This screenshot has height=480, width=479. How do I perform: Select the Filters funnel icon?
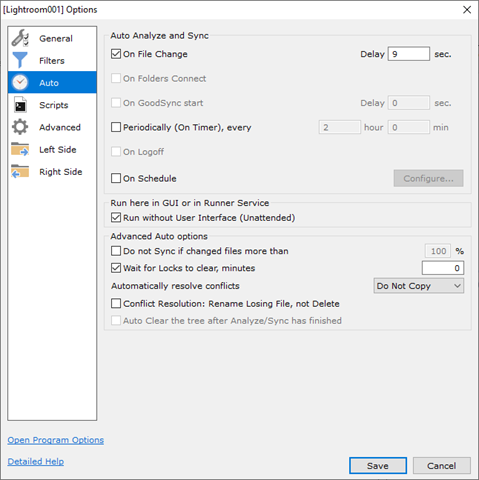click(20, 60)
